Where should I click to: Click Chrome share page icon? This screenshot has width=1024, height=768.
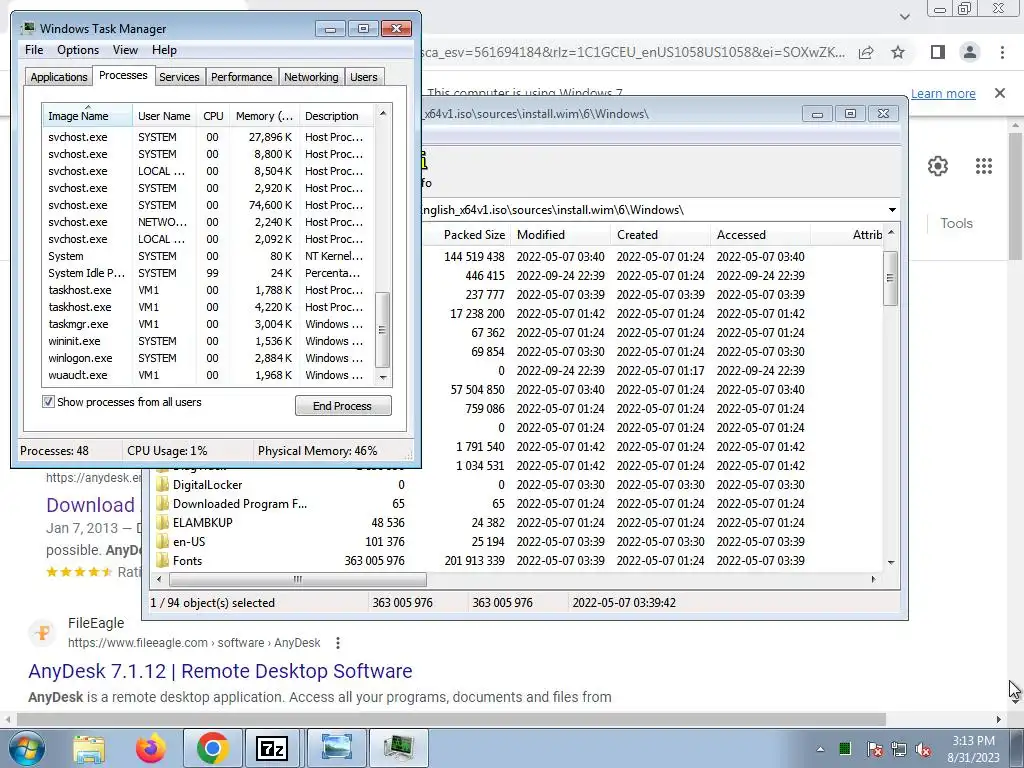tap(866, 52)
